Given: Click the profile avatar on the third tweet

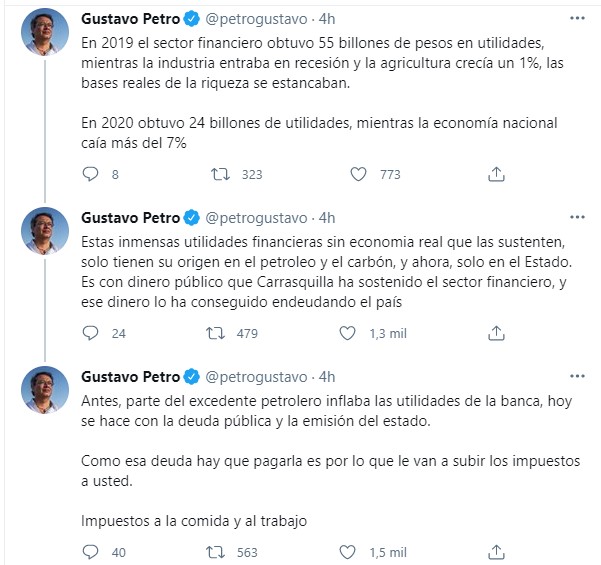Looking at the screenshot, I should pyautogui.click(x=45, y=389).
